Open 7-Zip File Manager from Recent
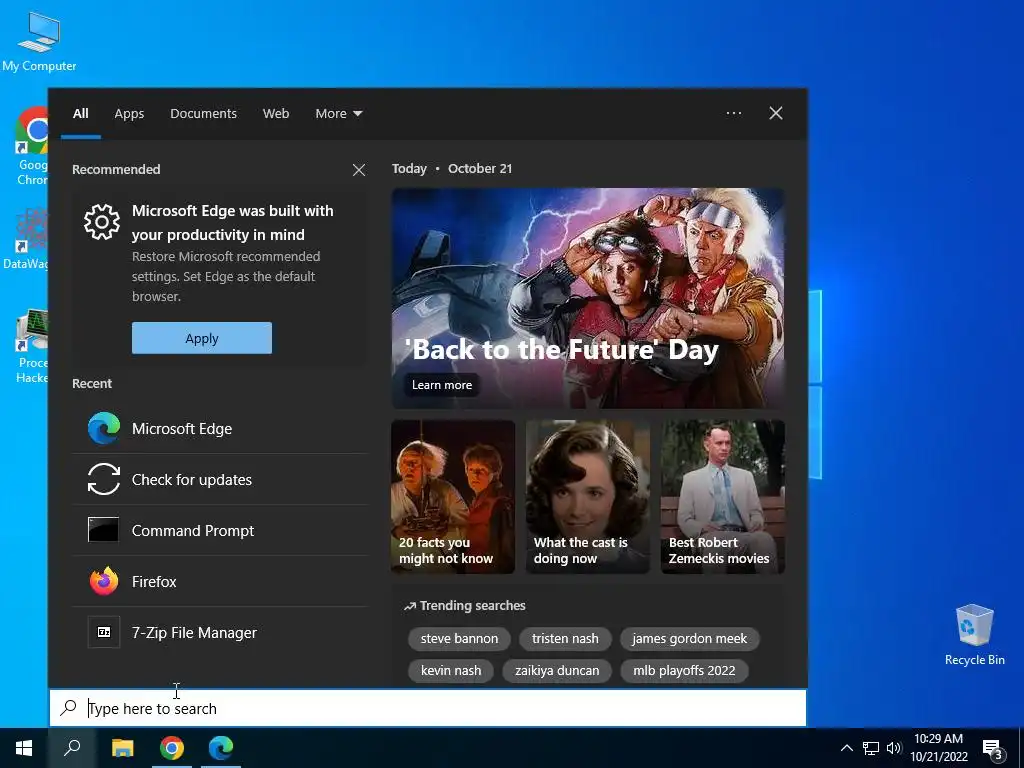This screenshot has height=768, width=1024. [220, 632]
